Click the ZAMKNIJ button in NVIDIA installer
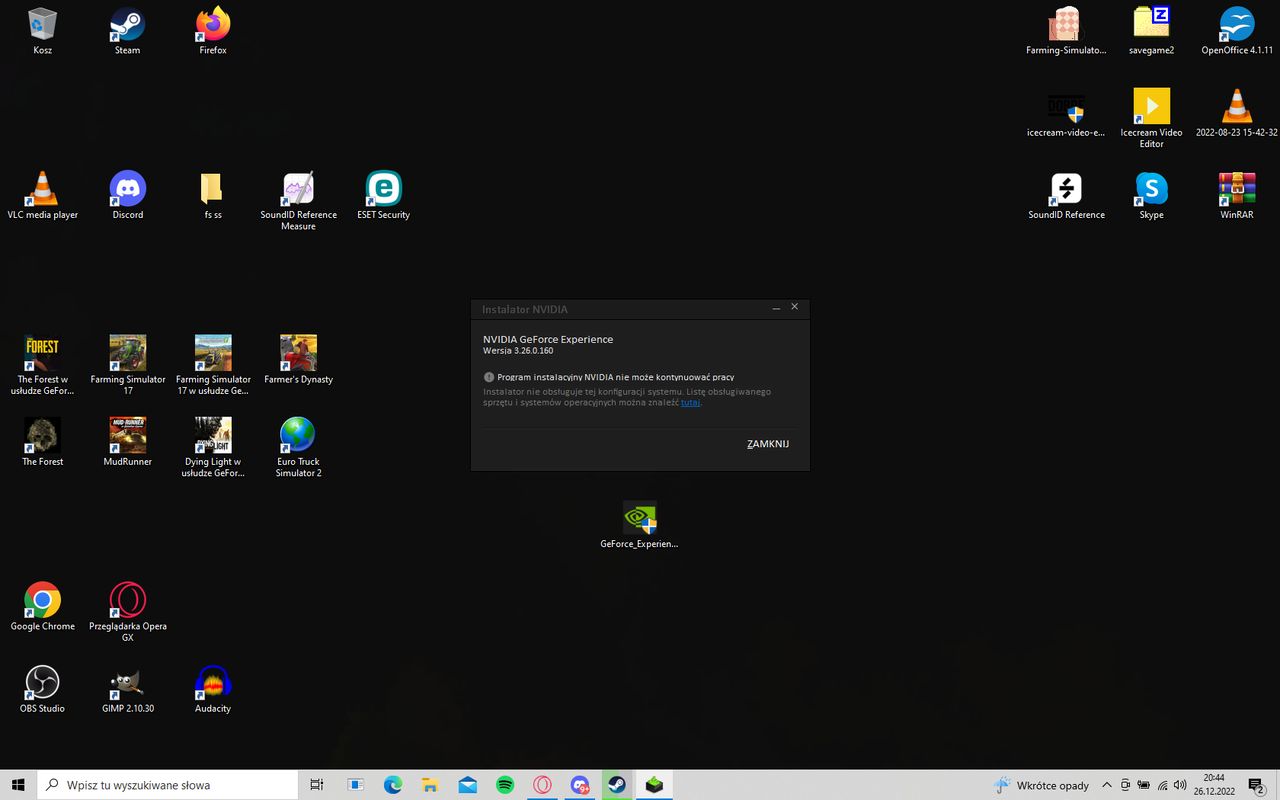 click(x=768, y=444)
